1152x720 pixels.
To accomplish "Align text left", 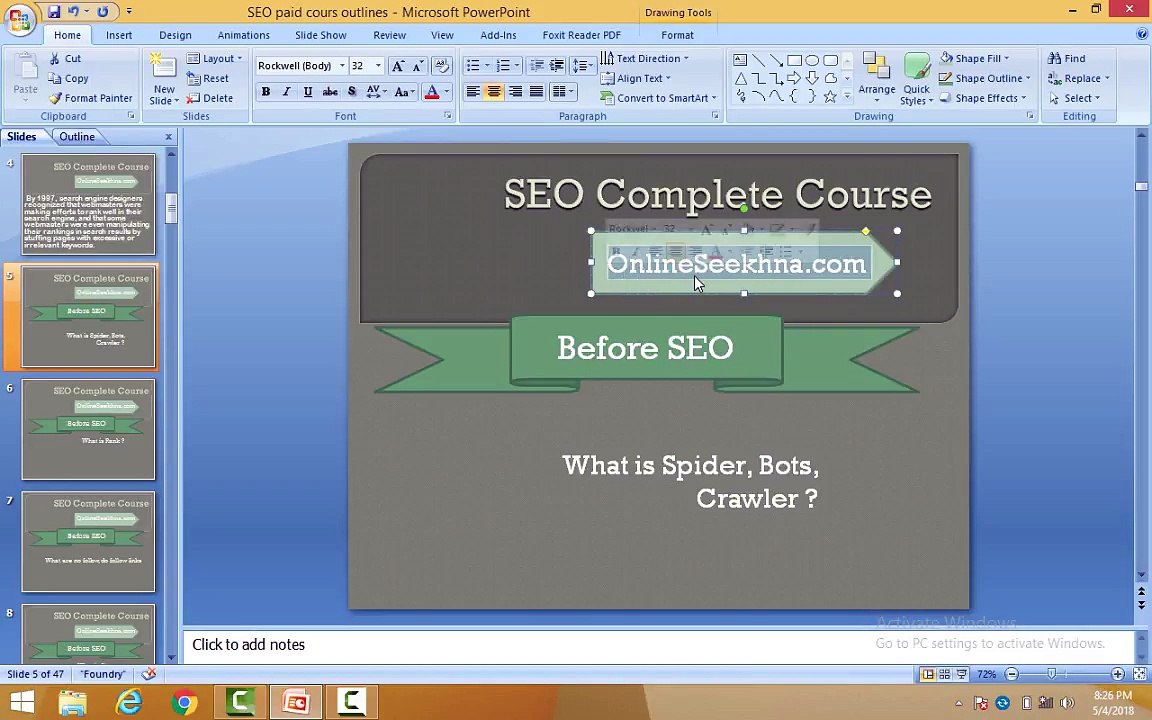I will pos(473,91).
